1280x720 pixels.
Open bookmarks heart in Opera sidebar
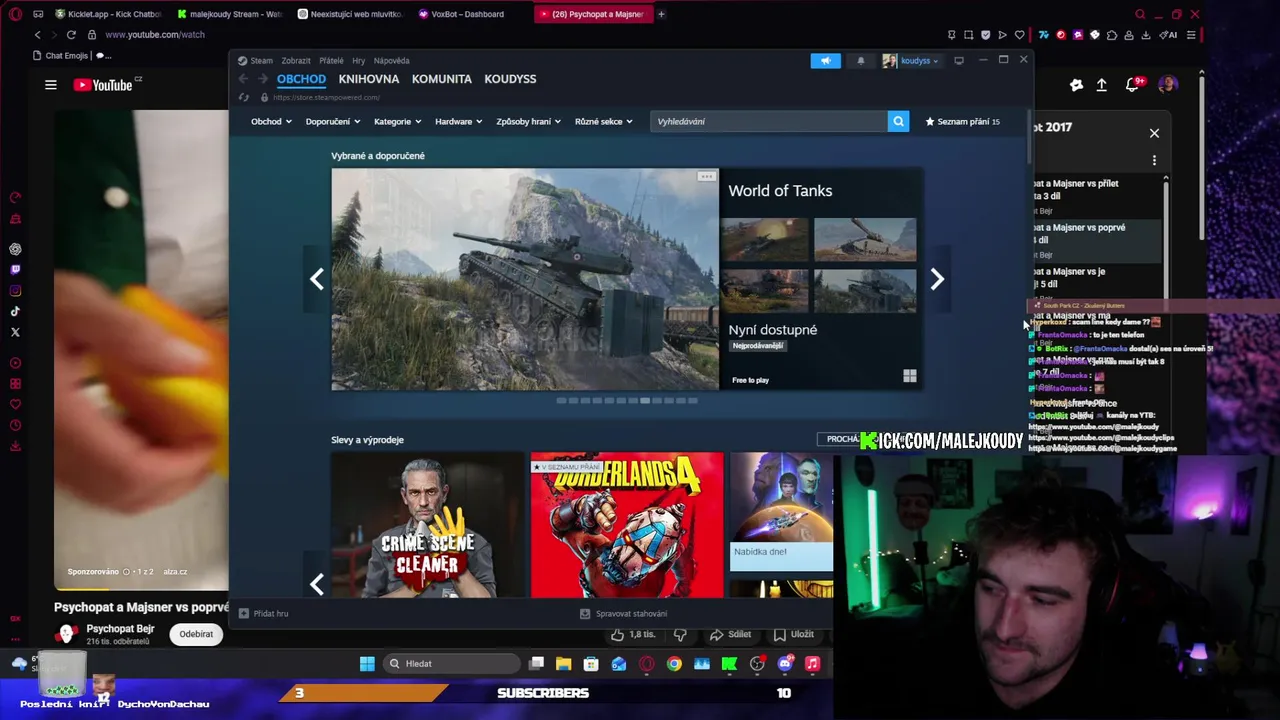coord(15,404)
